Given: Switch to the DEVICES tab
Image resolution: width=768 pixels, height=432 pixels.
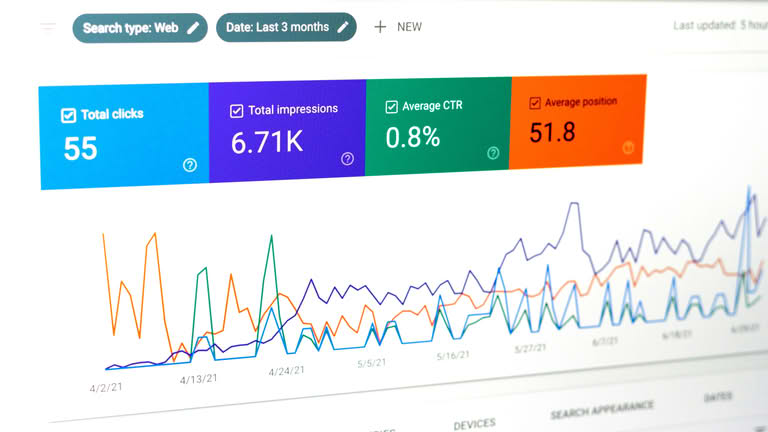Looking at the screenshot, I should pyautogui.click(x=474, y=424).
